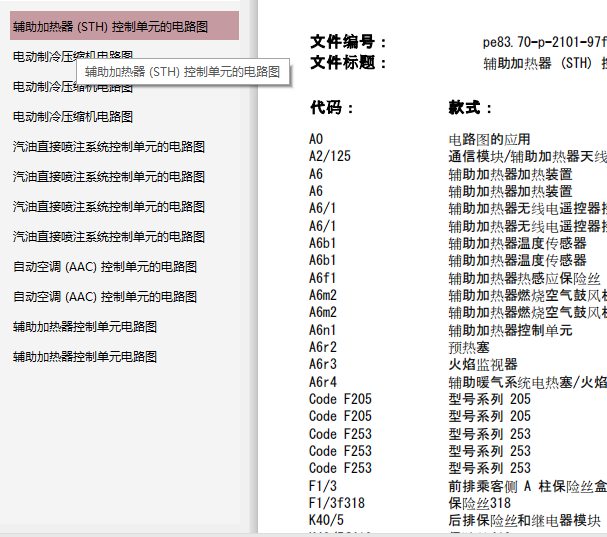Viewport: 607px width, 537px height.
Task: Click code A0 in the document
Action: pyautogui.click(x=316, y=139)
